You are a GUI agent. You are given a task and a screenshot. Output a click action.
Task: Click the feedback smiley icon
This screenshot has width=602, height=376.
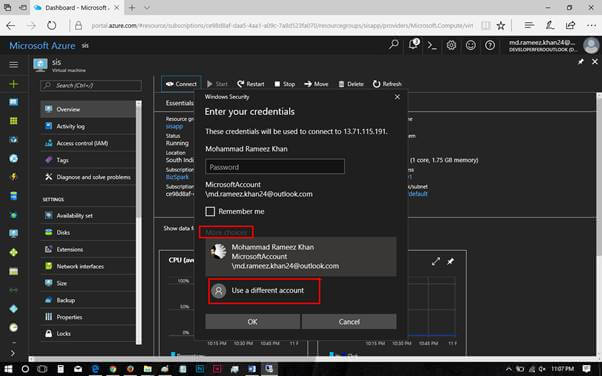[470, 45]
